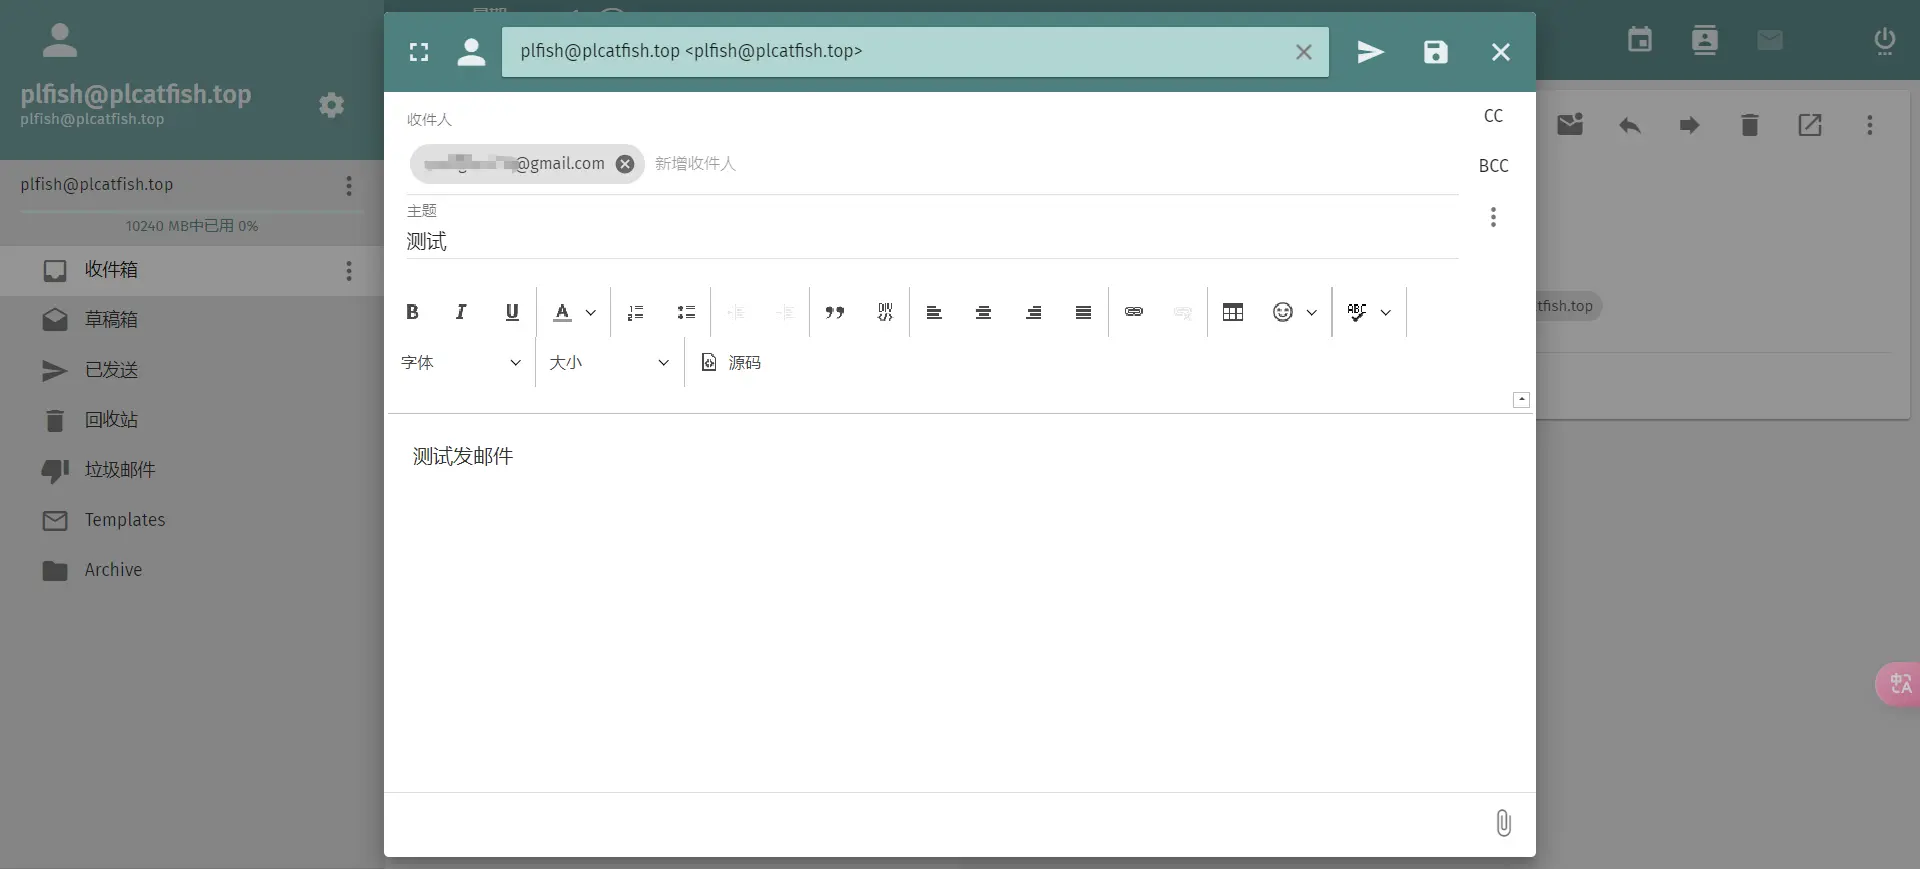Click the user avatar icon in sidebar
The height and width of the screenshot is (869, 1920).
[60, 40]
